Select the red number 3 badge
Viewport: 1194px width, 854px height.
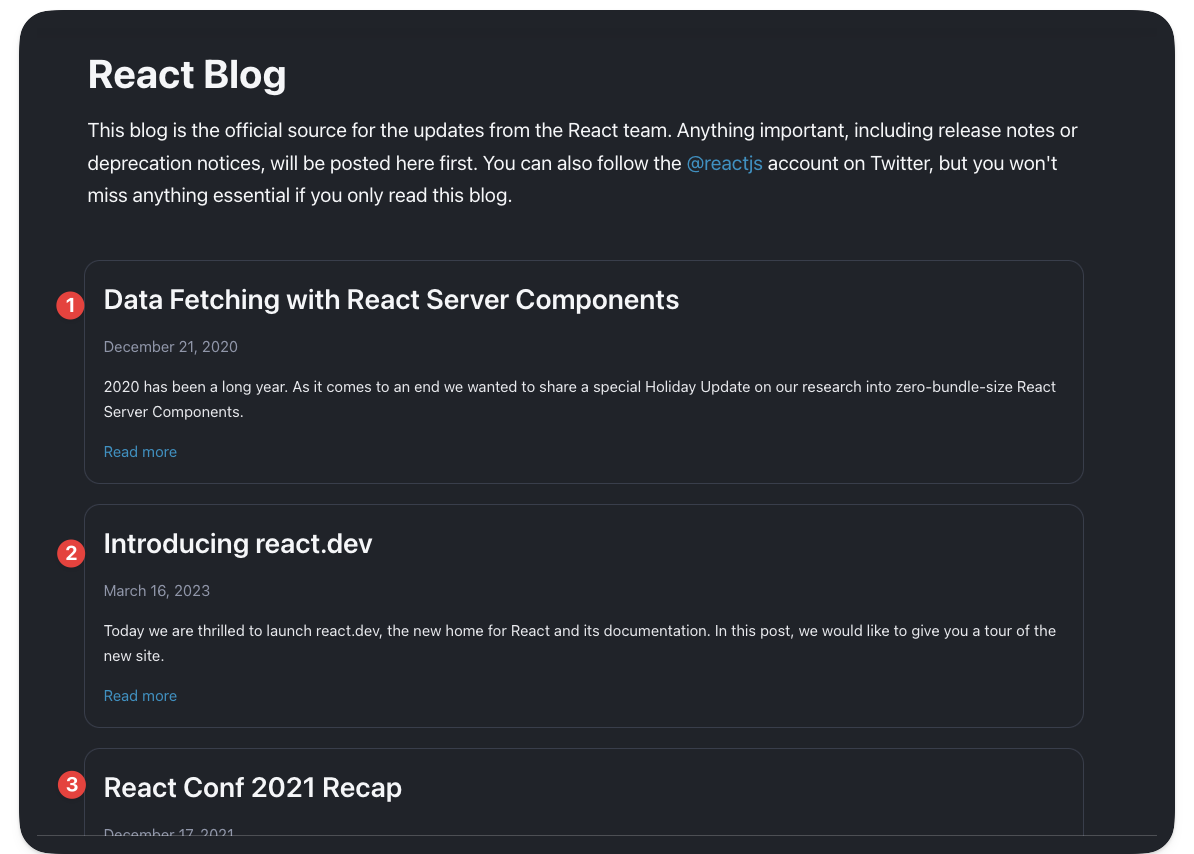pos(70,785)
